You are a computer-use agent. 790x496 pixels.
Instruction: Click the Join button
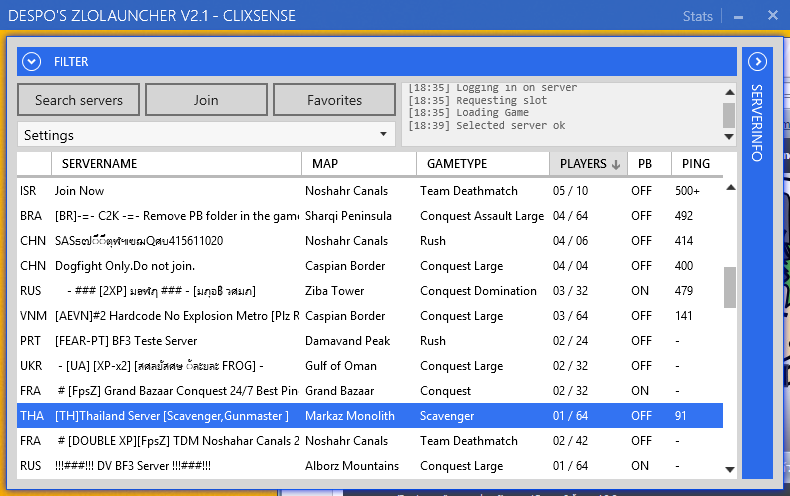pos(206,100)
